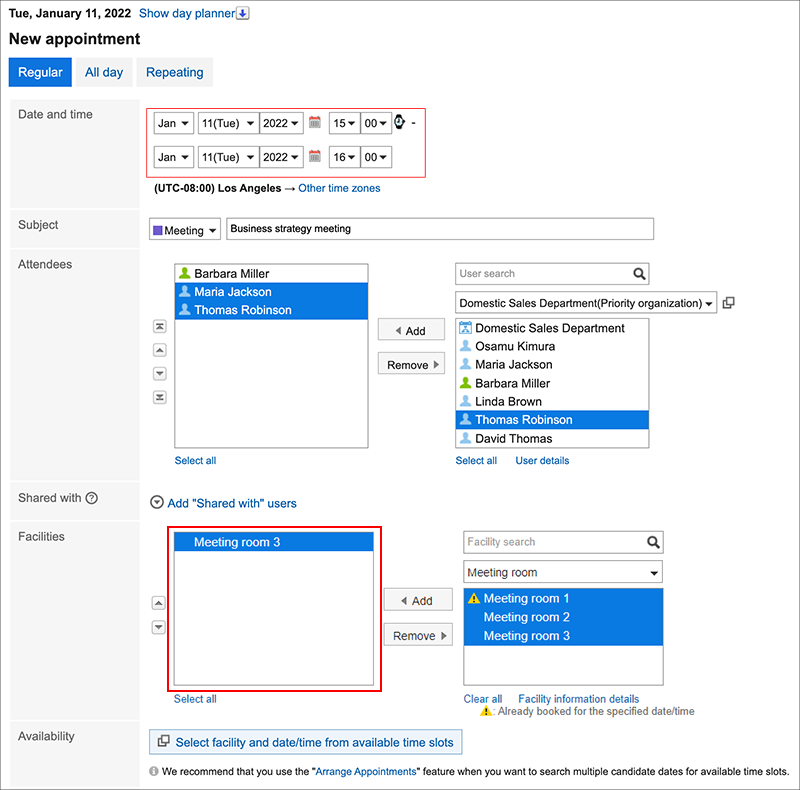Viewport: 800px width, 790px height.
Task: Select Domestic Sales Department organization entry
Action: point(552,328)
